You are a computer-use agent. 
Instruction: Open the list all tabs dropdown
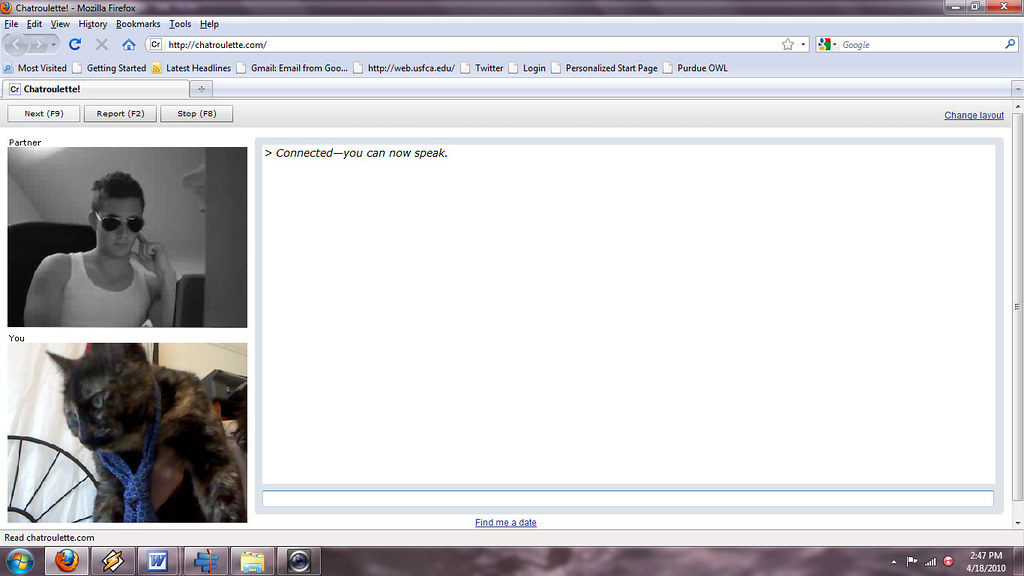(x=1017, y=89)
